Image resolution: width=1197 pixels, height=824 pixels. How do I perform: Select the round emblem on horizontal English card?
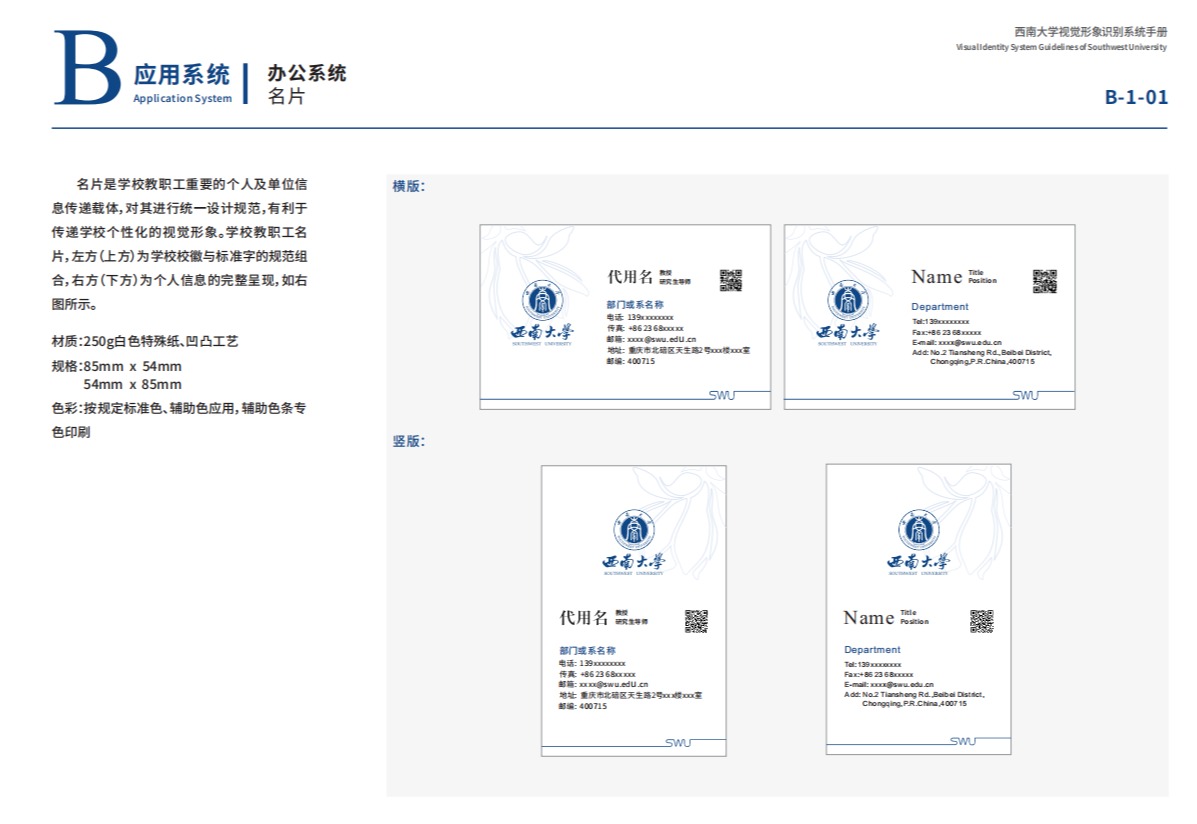point(848,300)
